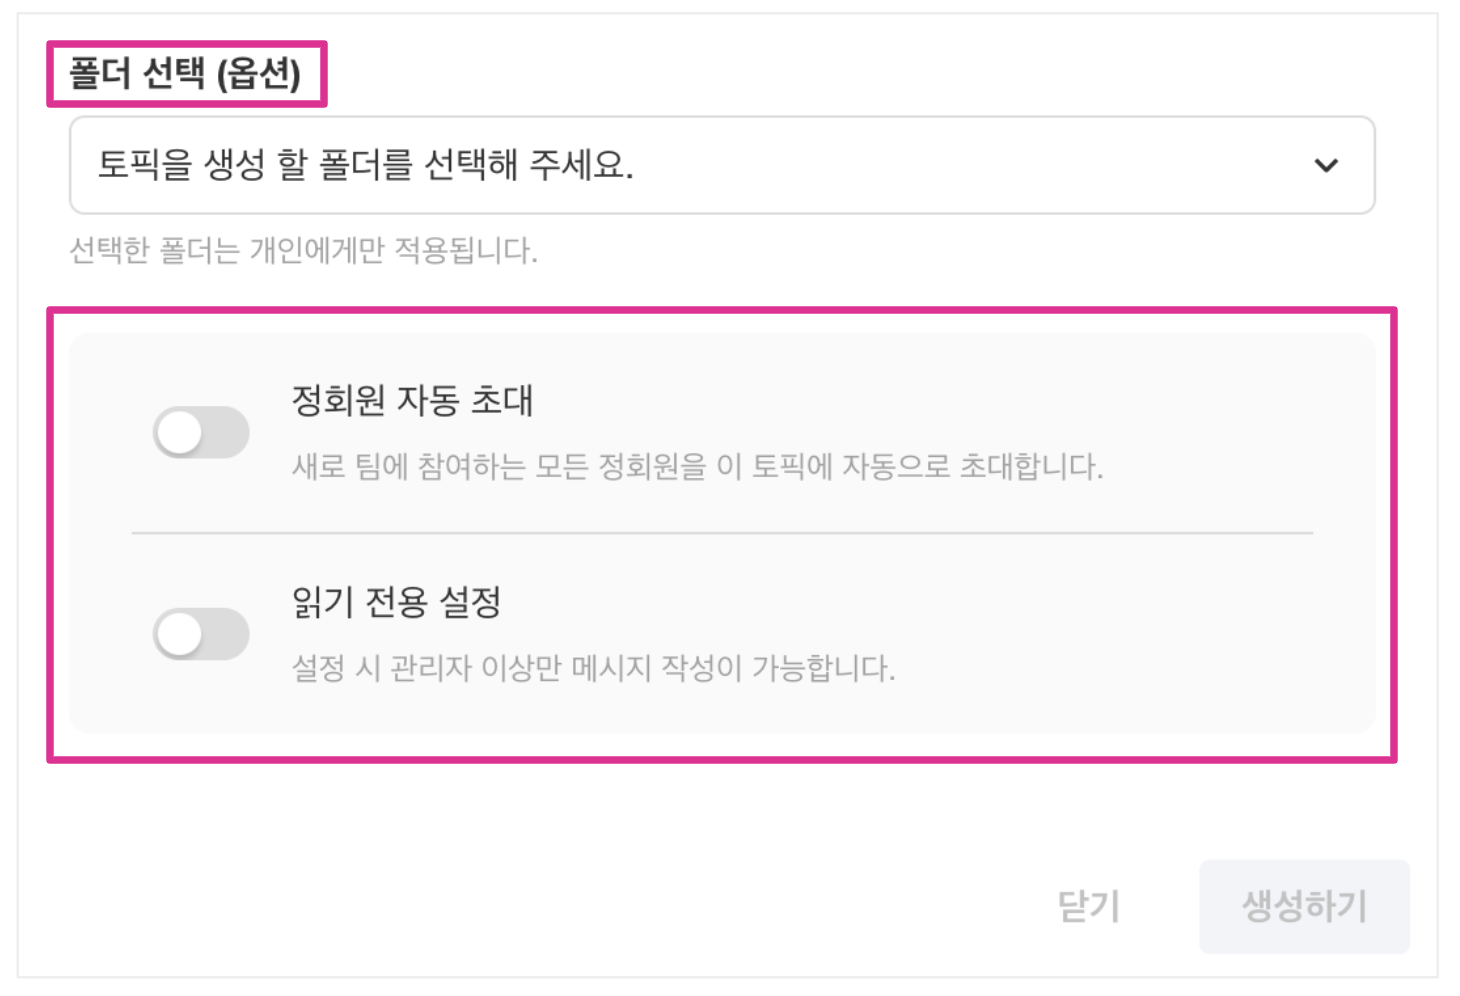Click the white knob of read-only switch
Image resolution: width=1460 pixels, height=996 pixels.
[x=180, y=634]
